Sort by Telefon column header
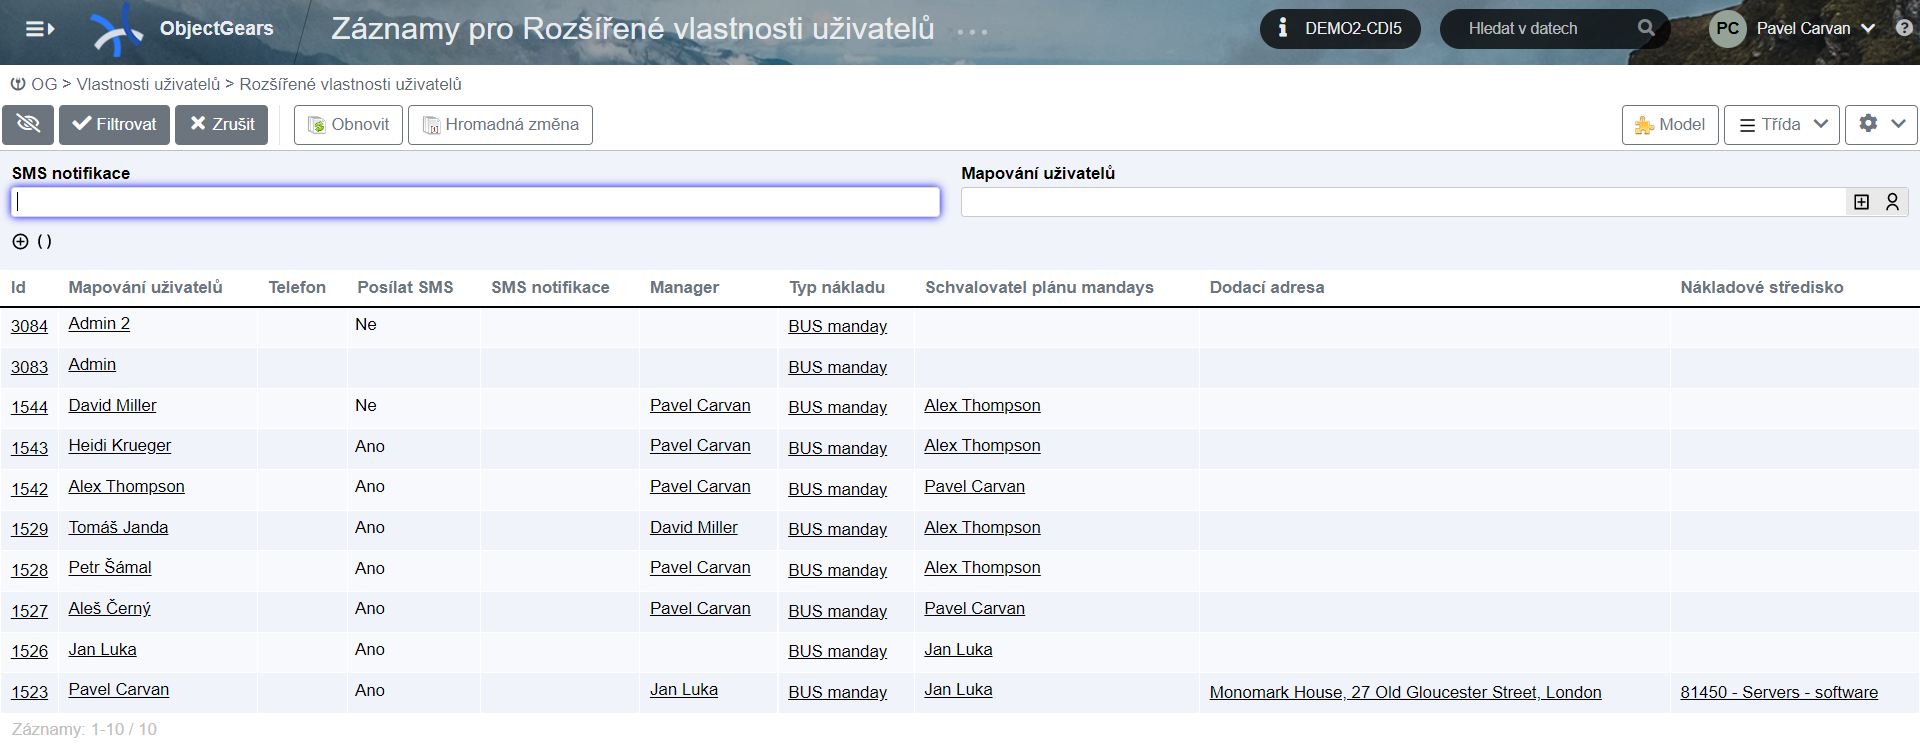The height and width of the screenshot is (754, 1920). [297, 287]
